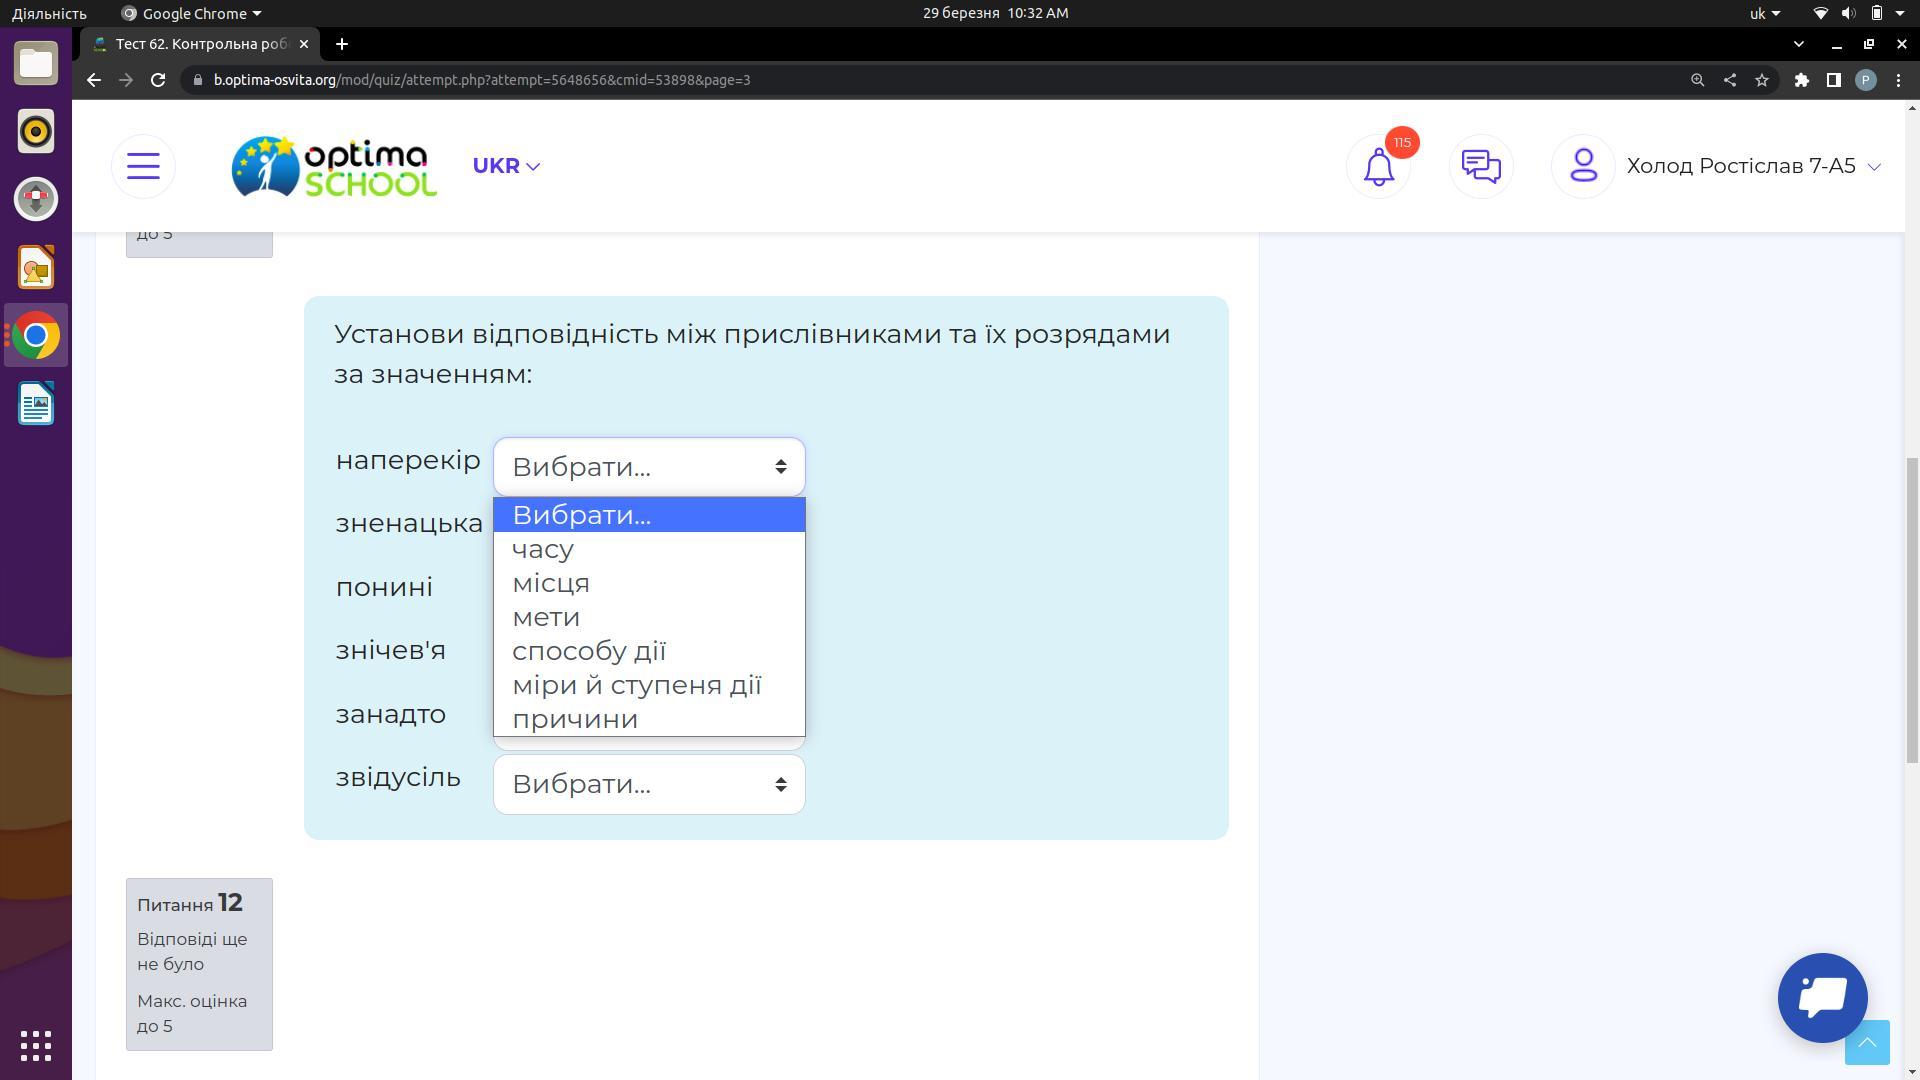Reload the quiz page
The height and width of the screenshot is (1080, 1920).
(x=158, y=80)
